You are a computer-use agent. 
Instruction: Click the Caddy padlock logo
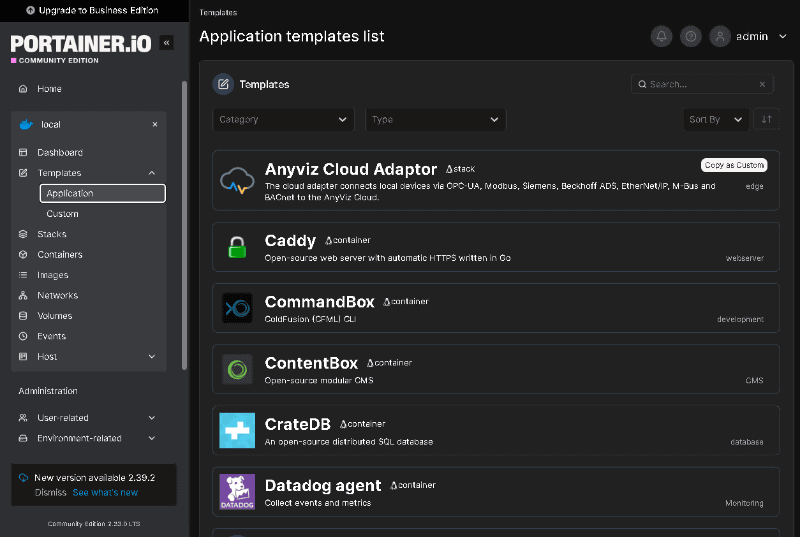click(237, 247)
